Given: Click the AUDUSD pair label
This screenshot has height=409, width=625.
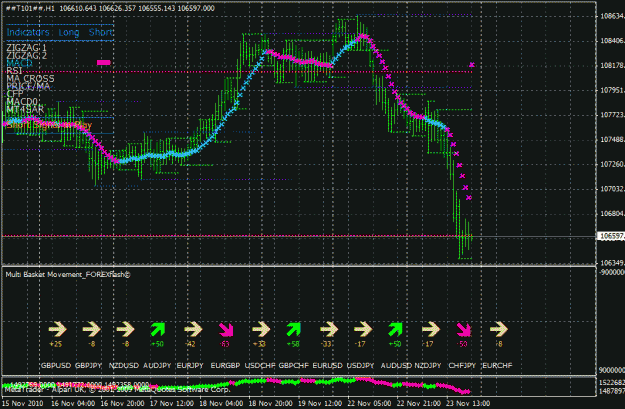Looking at the screenshot, I should click(396, 366).
